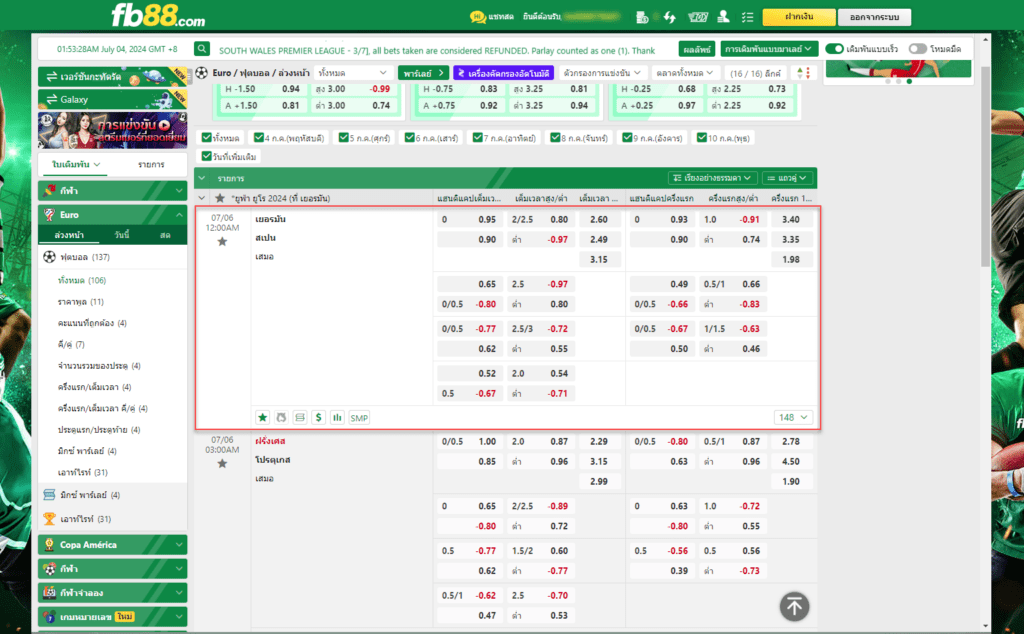Select ราคาพูล (11) in sidebar
The width and height of the screenshot is (1024, 634).
click(x=80, y=302)
